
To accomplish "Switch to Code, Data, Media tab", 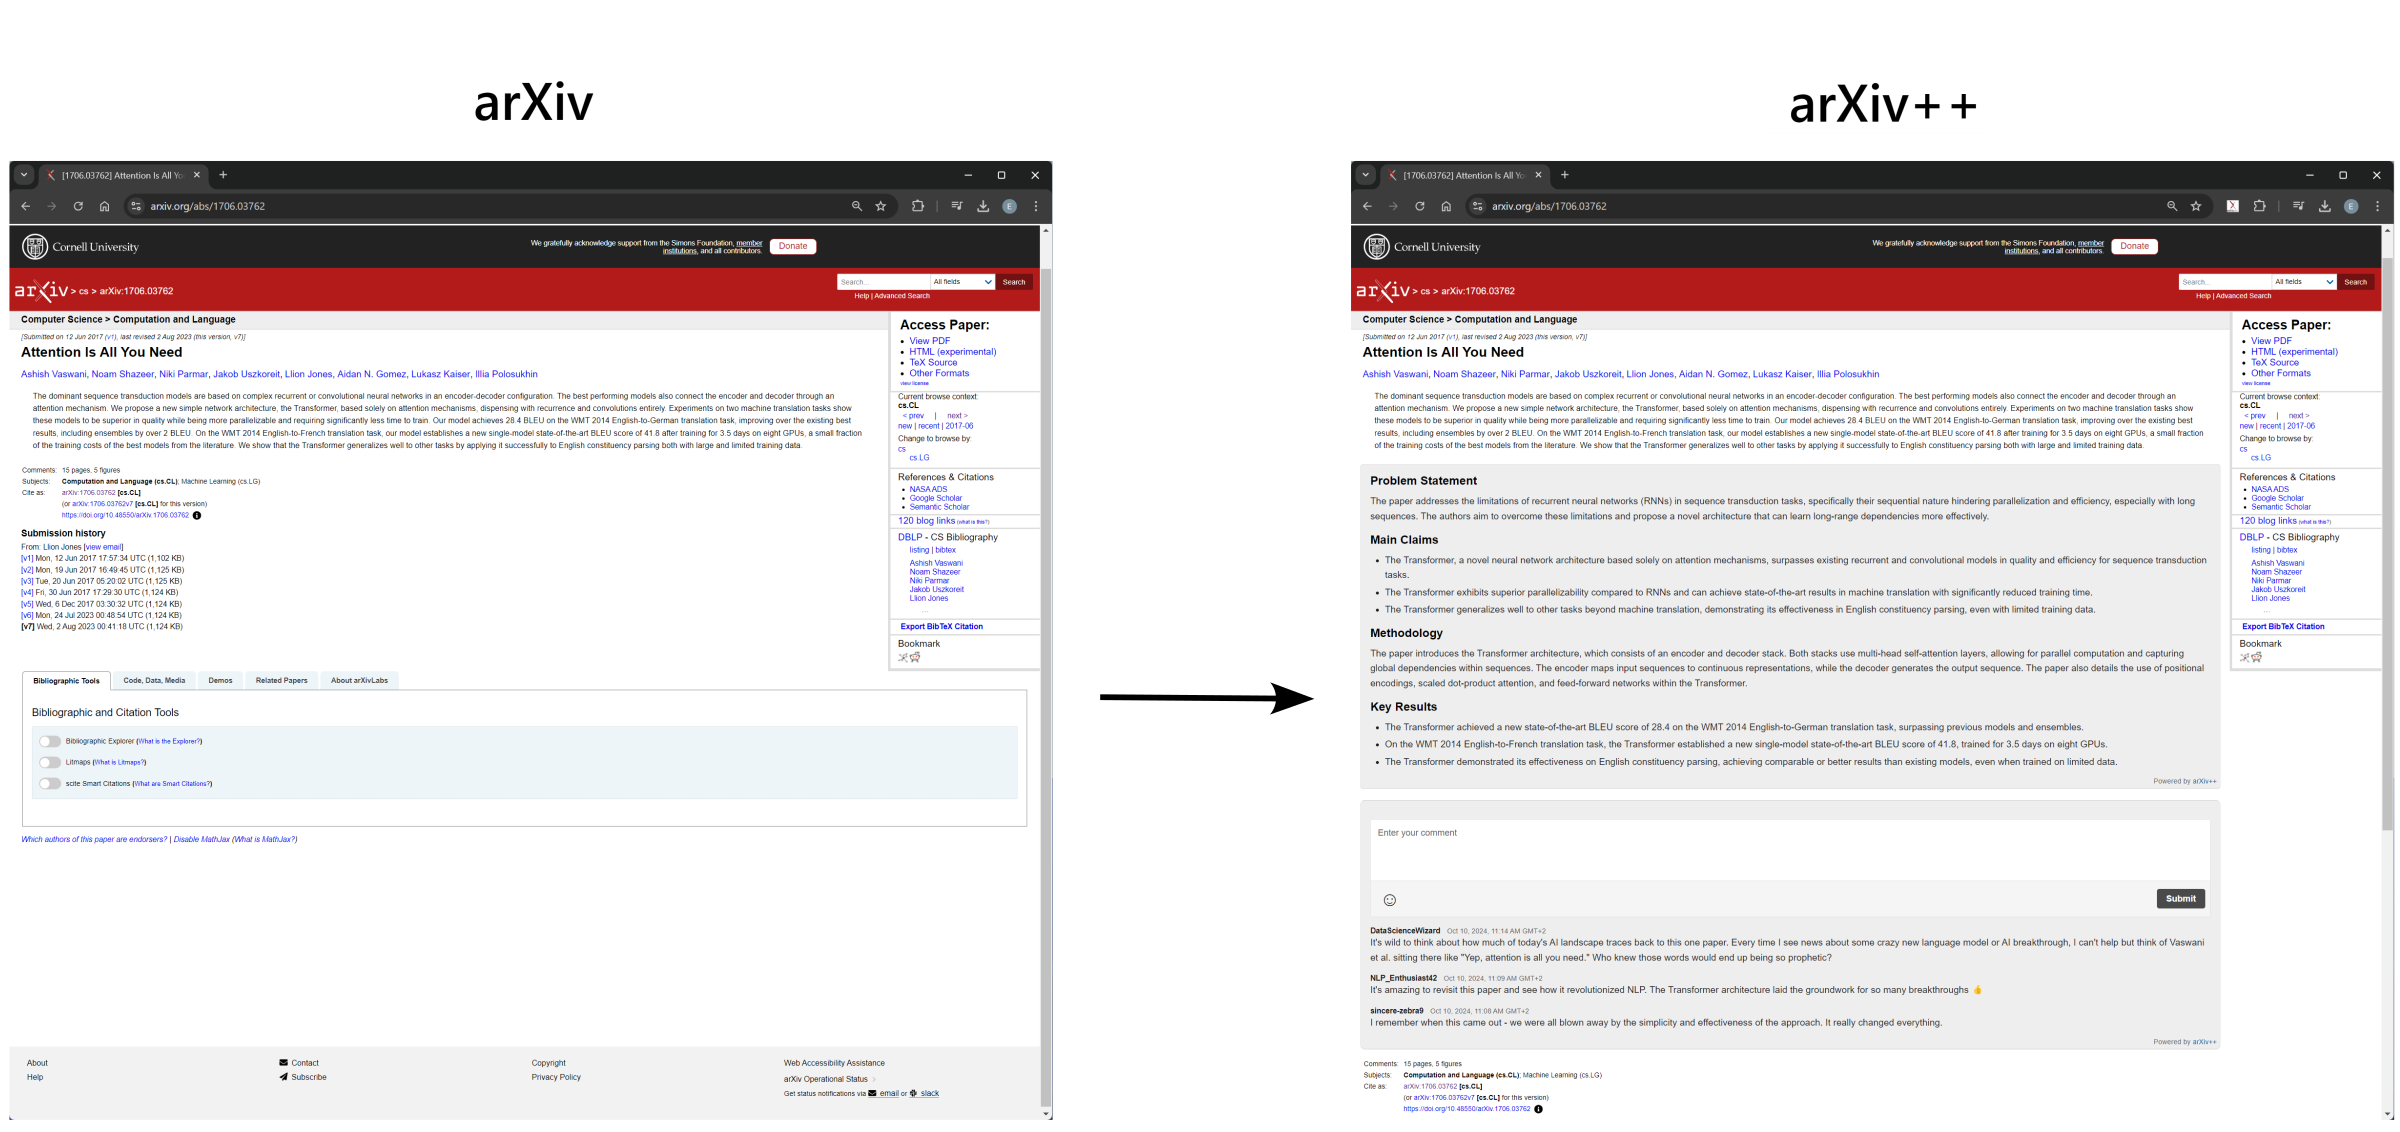I will pos(154,681).
